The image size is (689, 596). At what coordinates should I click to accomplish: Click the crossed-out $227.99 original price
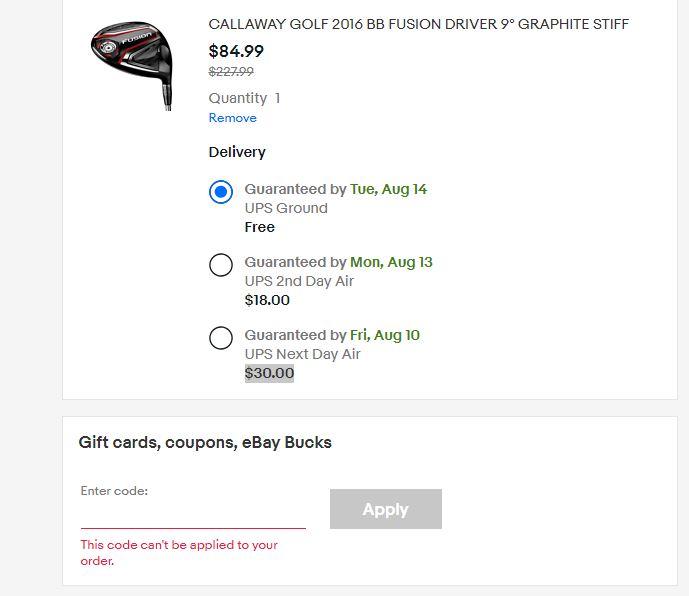click(x=231, y=72)
